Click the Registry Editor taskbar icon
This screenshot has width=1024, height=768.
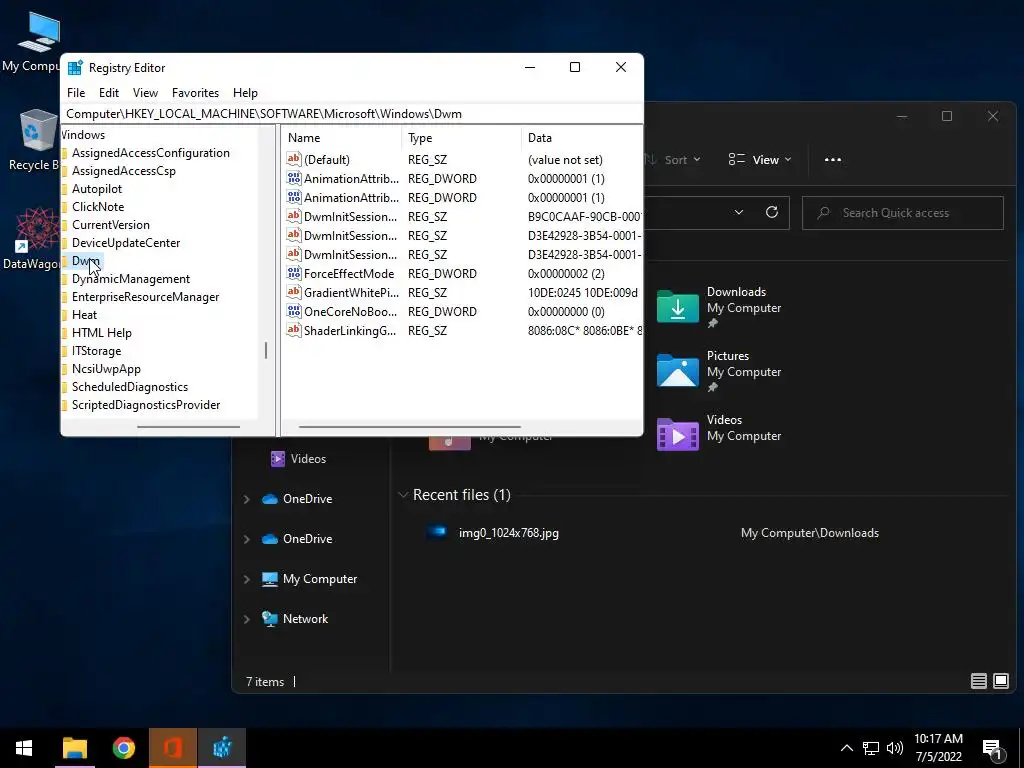point(222,748)
